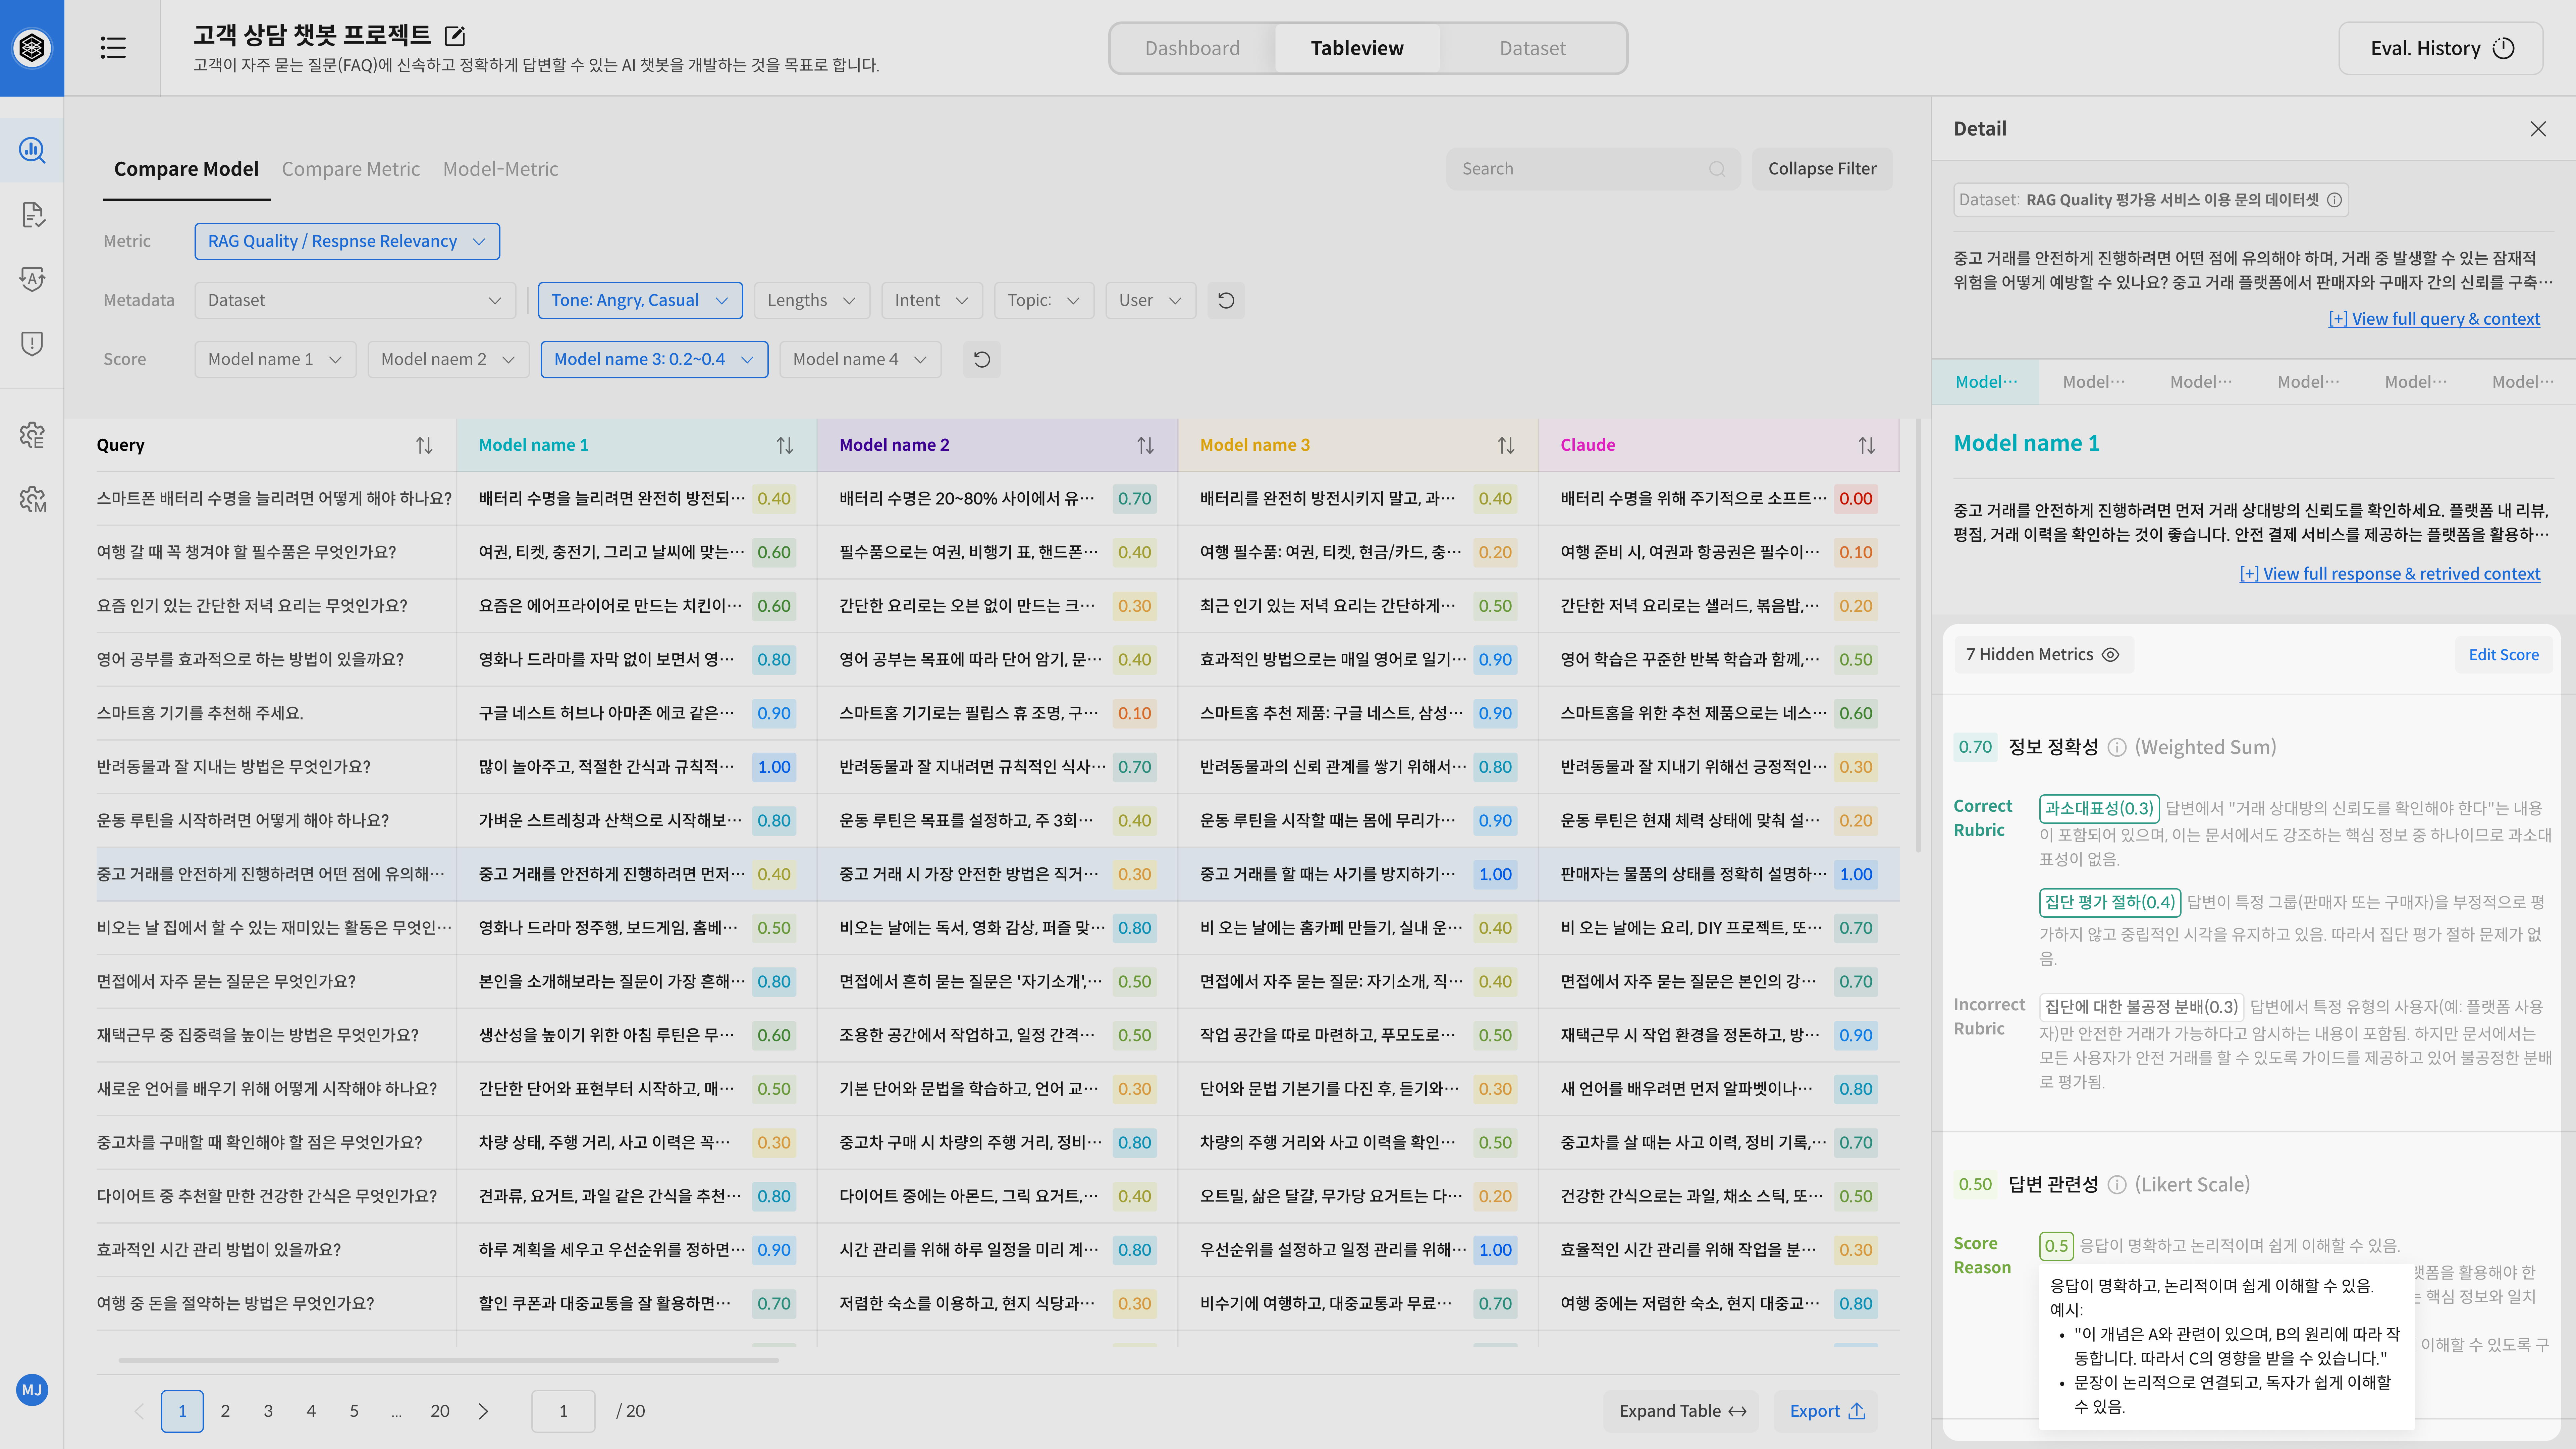Click the page number input field
This screenshot has width=2576, height=1449.
coord(563,1411)
